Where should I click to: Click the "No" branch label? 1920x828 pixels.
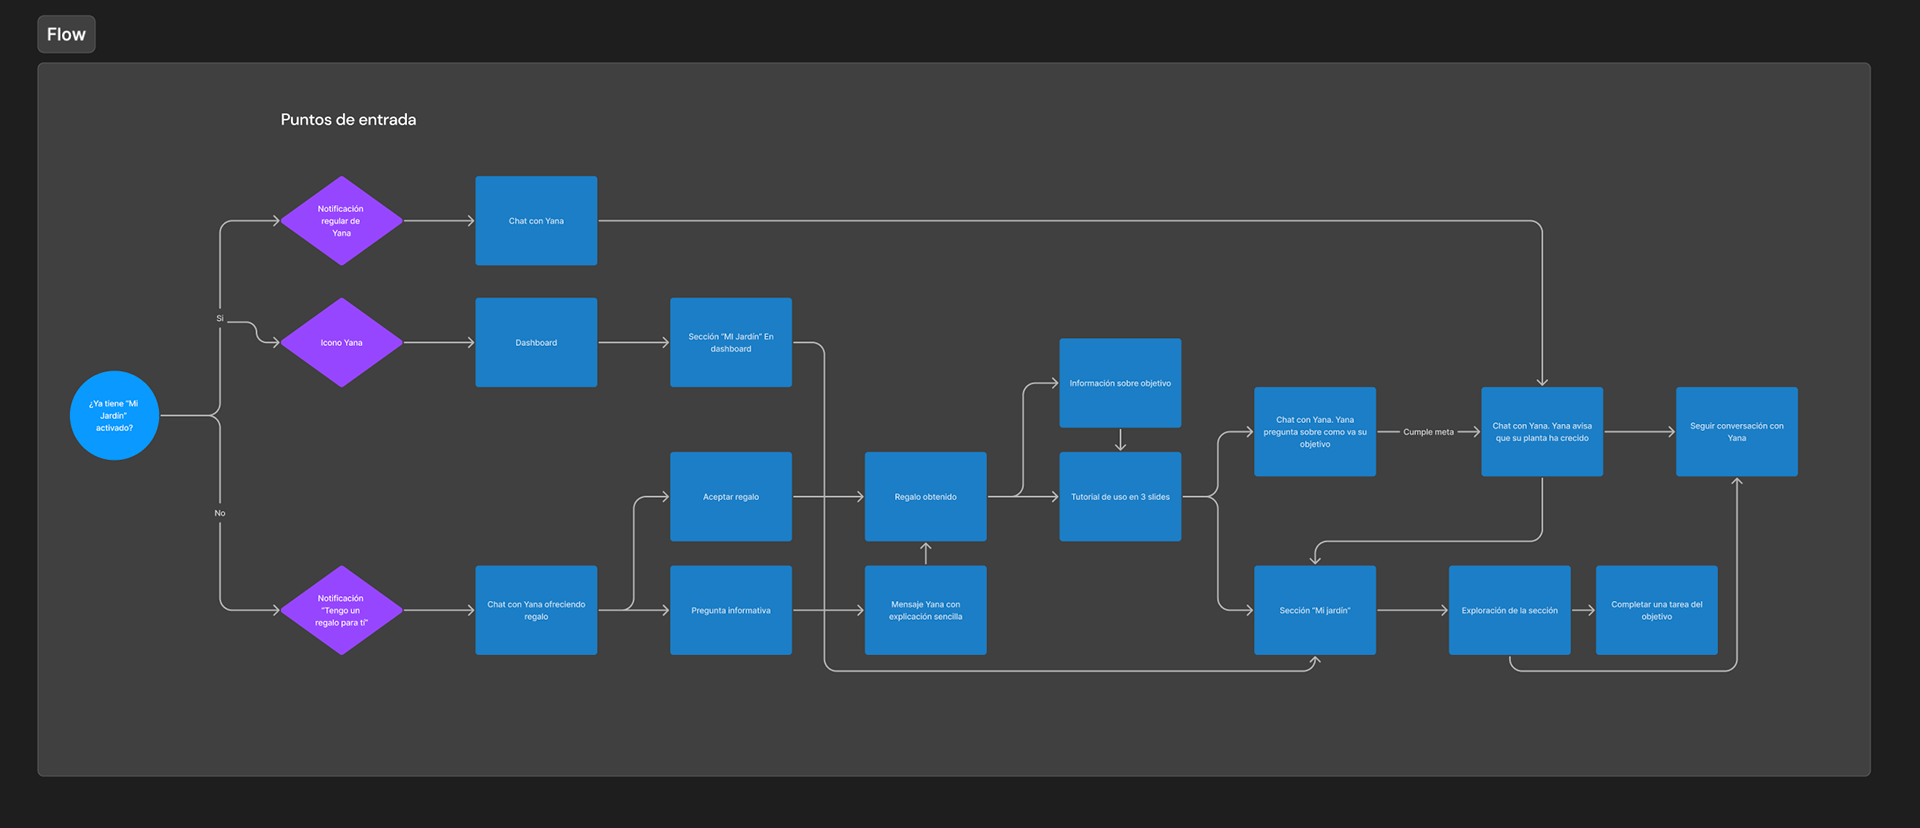(x=220, y=513)
